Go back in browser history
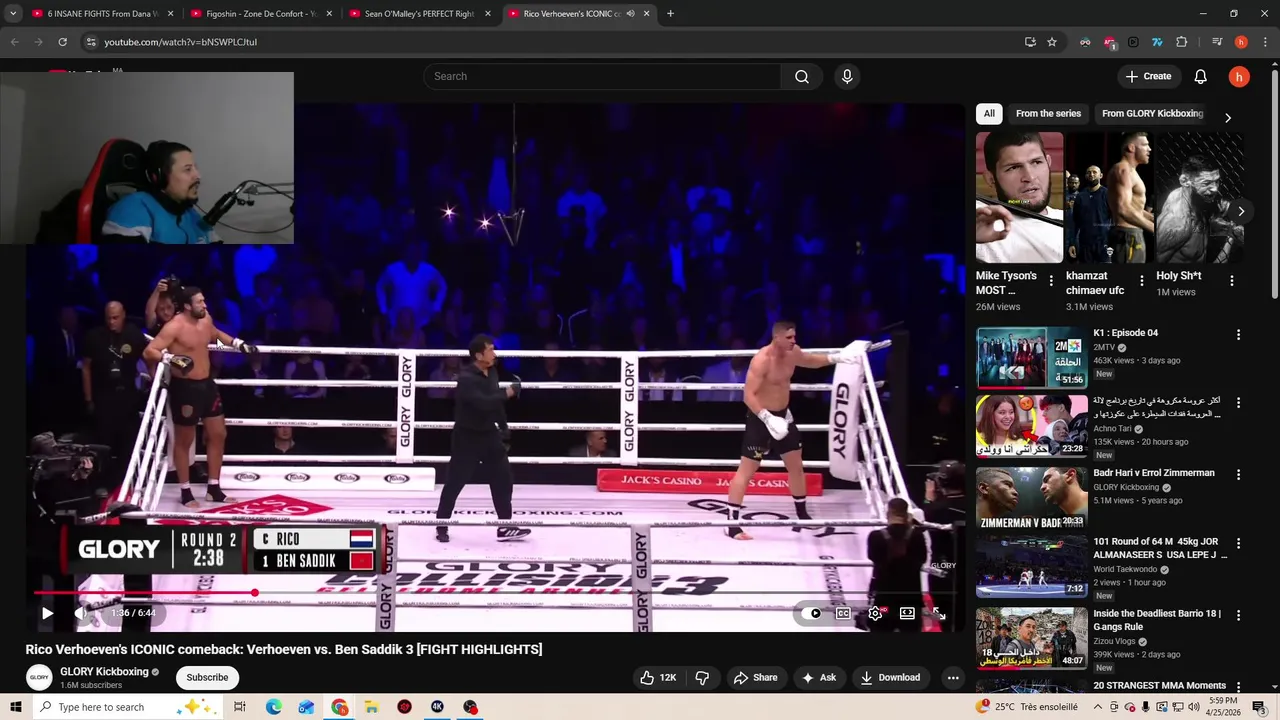Viewport: 1280px width, 720px height. pyautogui.click(x=15, y=42)
